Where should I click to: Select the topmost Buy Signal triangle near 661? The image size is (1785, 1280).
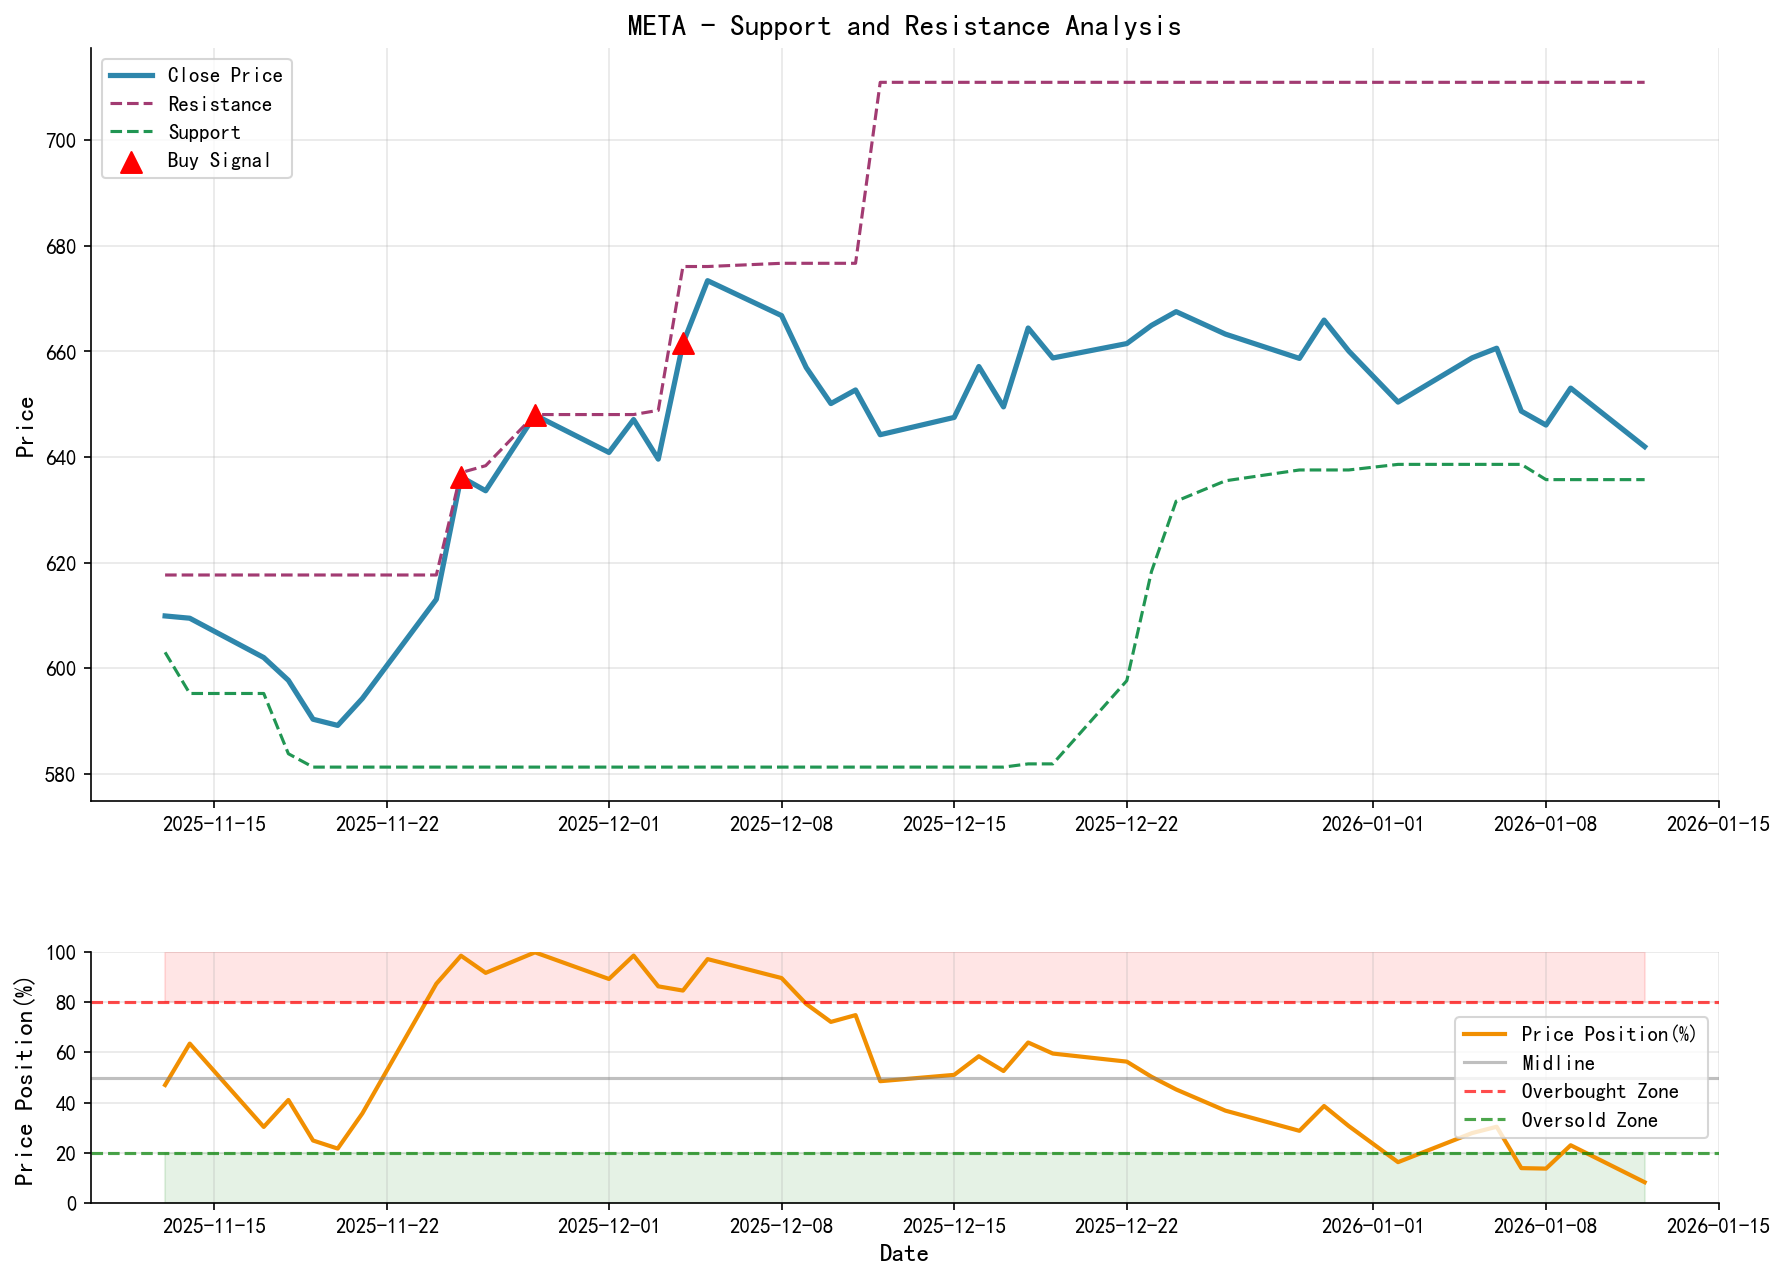click(x=683, y=345)
